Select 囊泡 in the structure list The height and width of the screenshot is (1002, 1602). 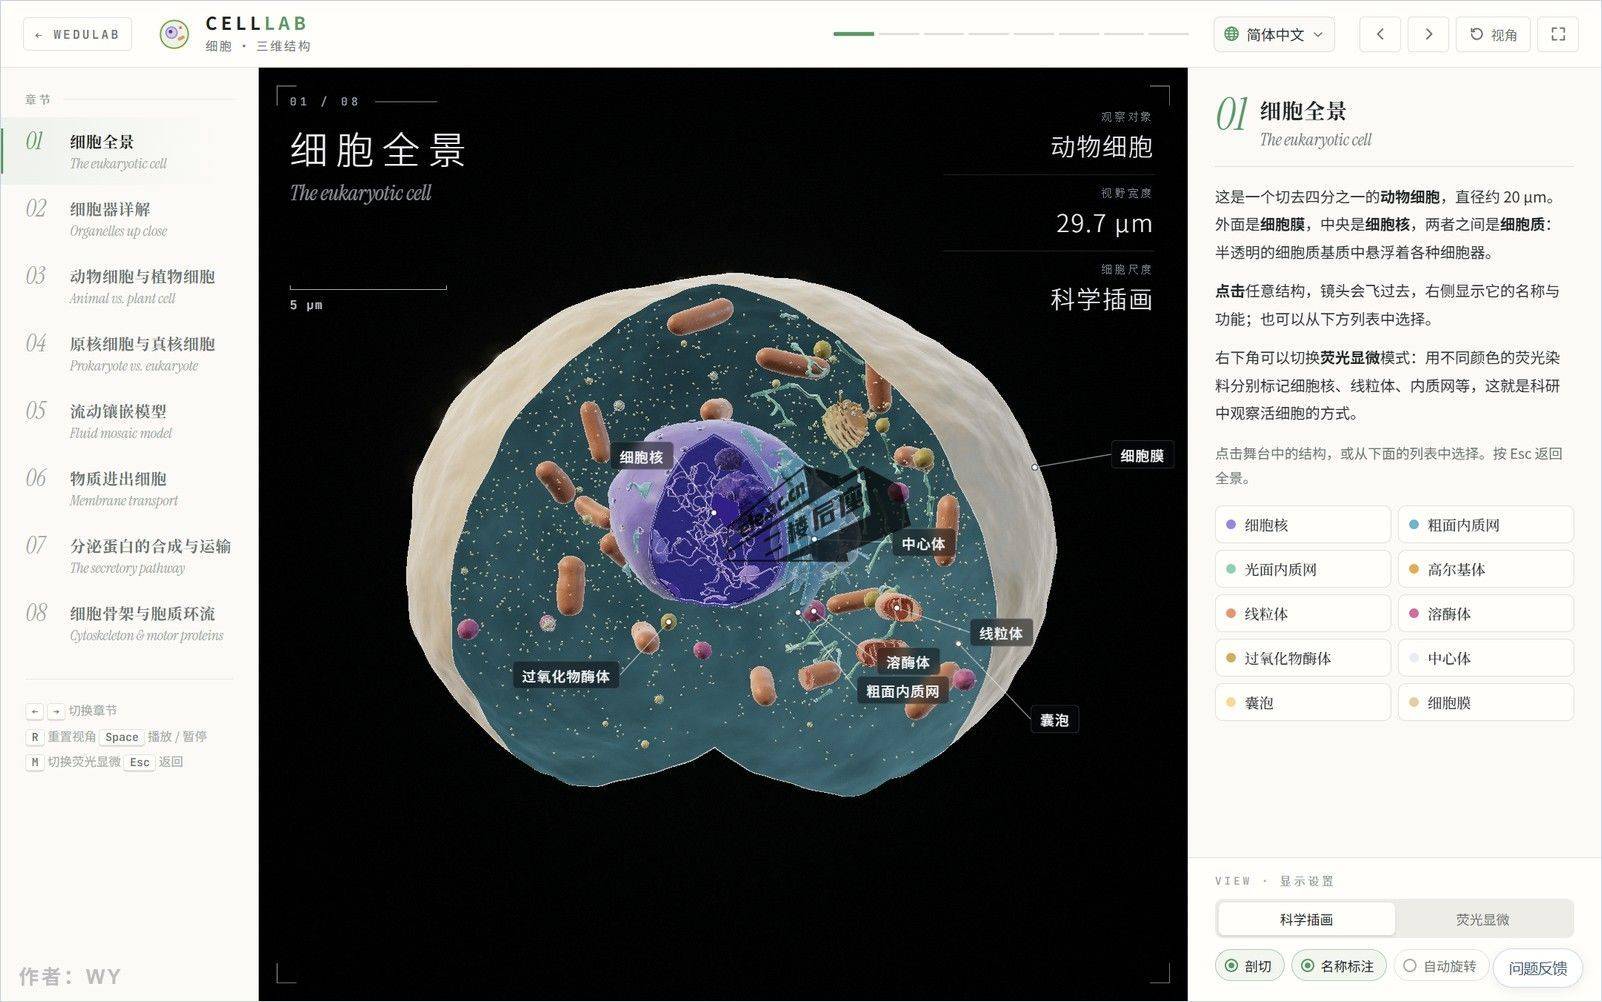tap(1303, 702)
